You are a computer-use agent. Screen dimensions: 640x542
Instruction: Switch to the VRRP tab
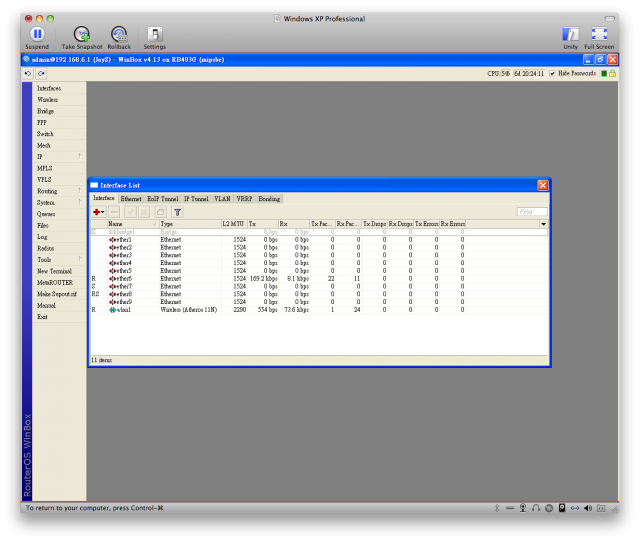[x=244, y=199]
